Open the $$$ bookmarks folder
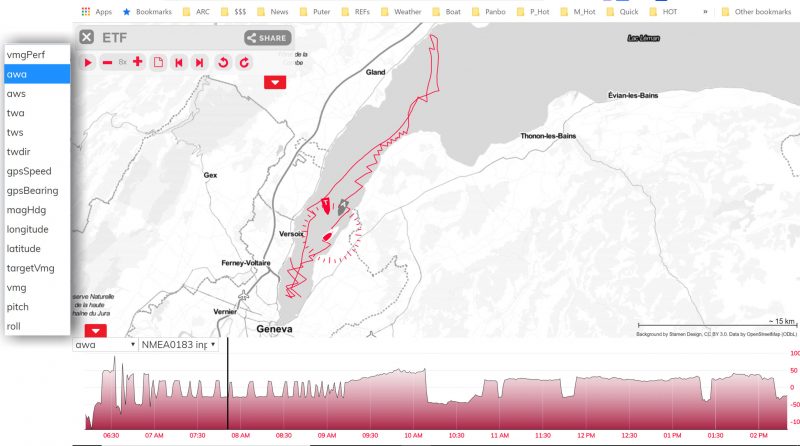Viewport: 800px width, 446px height. tap(234, 11)
